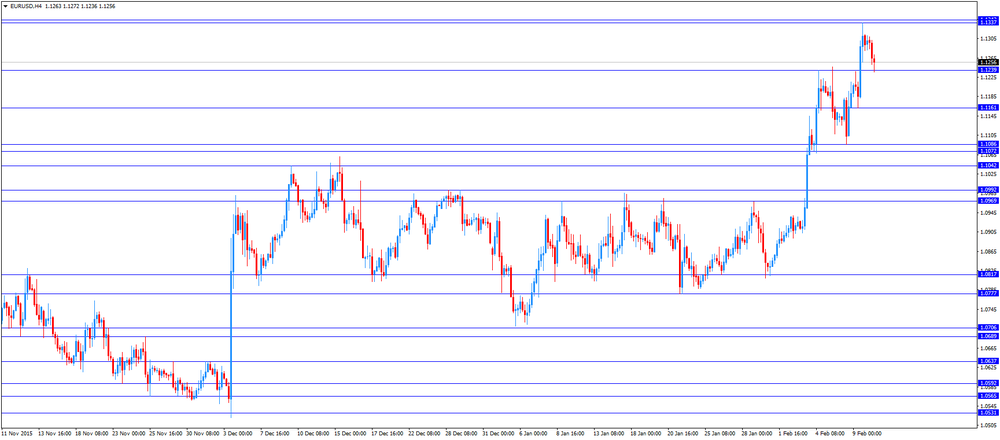1000x440 pixels.
Task: Click the 1.0689 level price label
Action: (x=988, y=336)
